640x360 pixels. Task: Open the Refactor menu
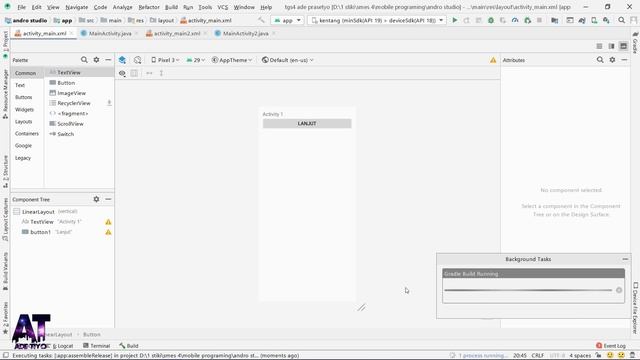(149, 7)
